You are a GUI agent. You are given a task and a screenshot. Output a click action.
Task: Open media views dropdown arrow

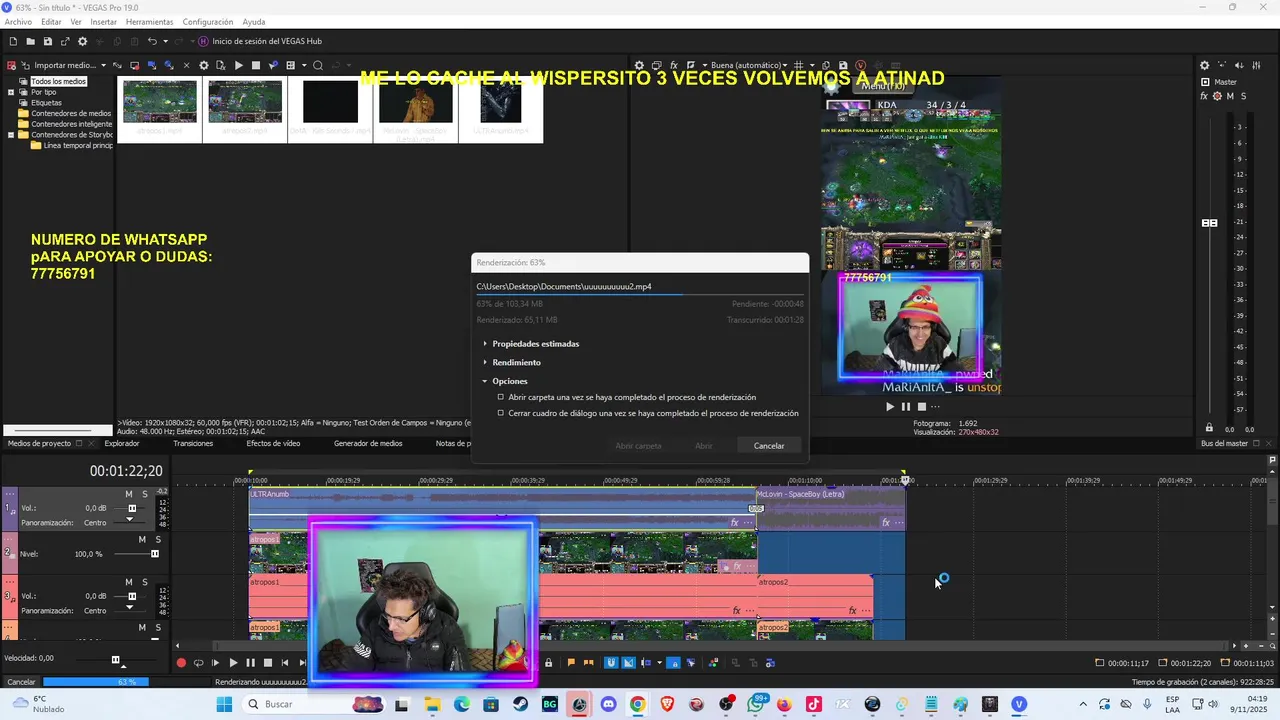(x=302, y=65)
